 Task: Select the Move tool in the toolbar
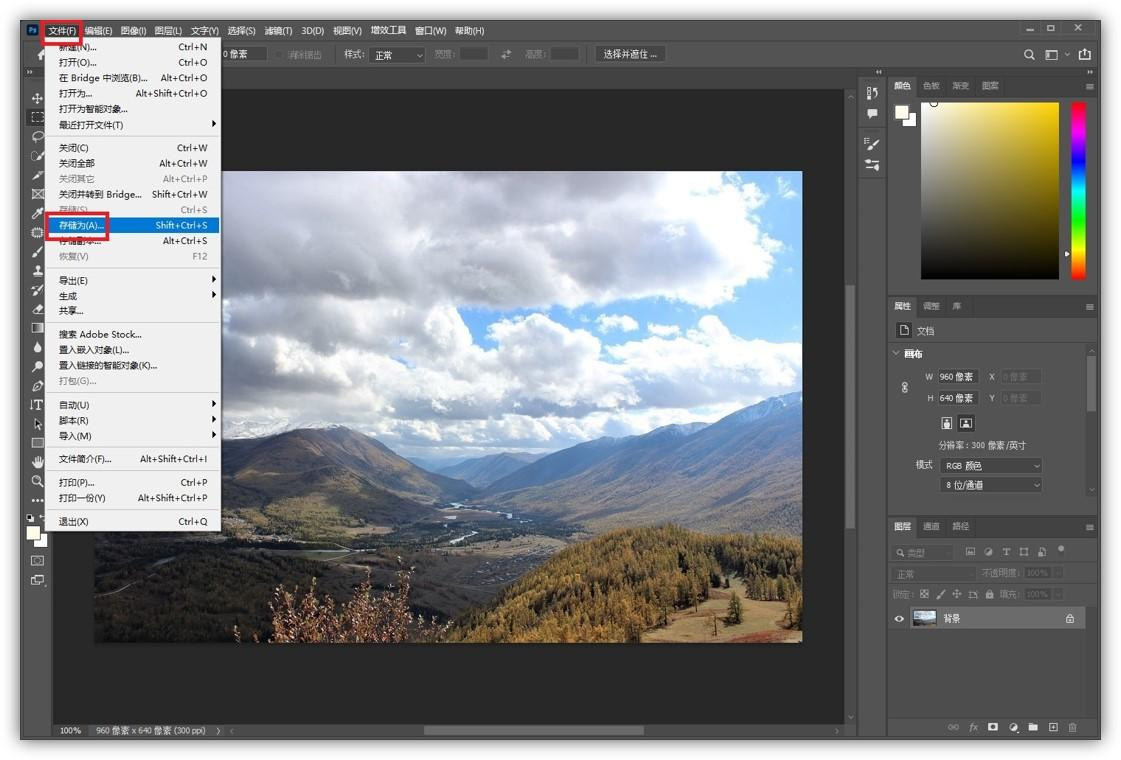37,98
